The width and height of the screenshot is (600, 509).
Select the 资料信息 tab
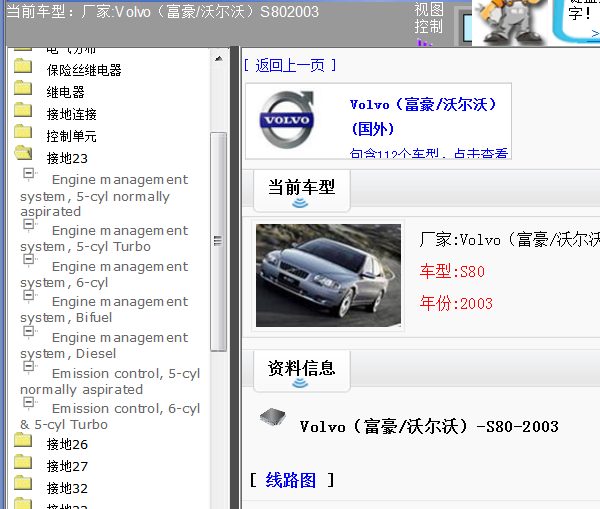click(302, 371)
